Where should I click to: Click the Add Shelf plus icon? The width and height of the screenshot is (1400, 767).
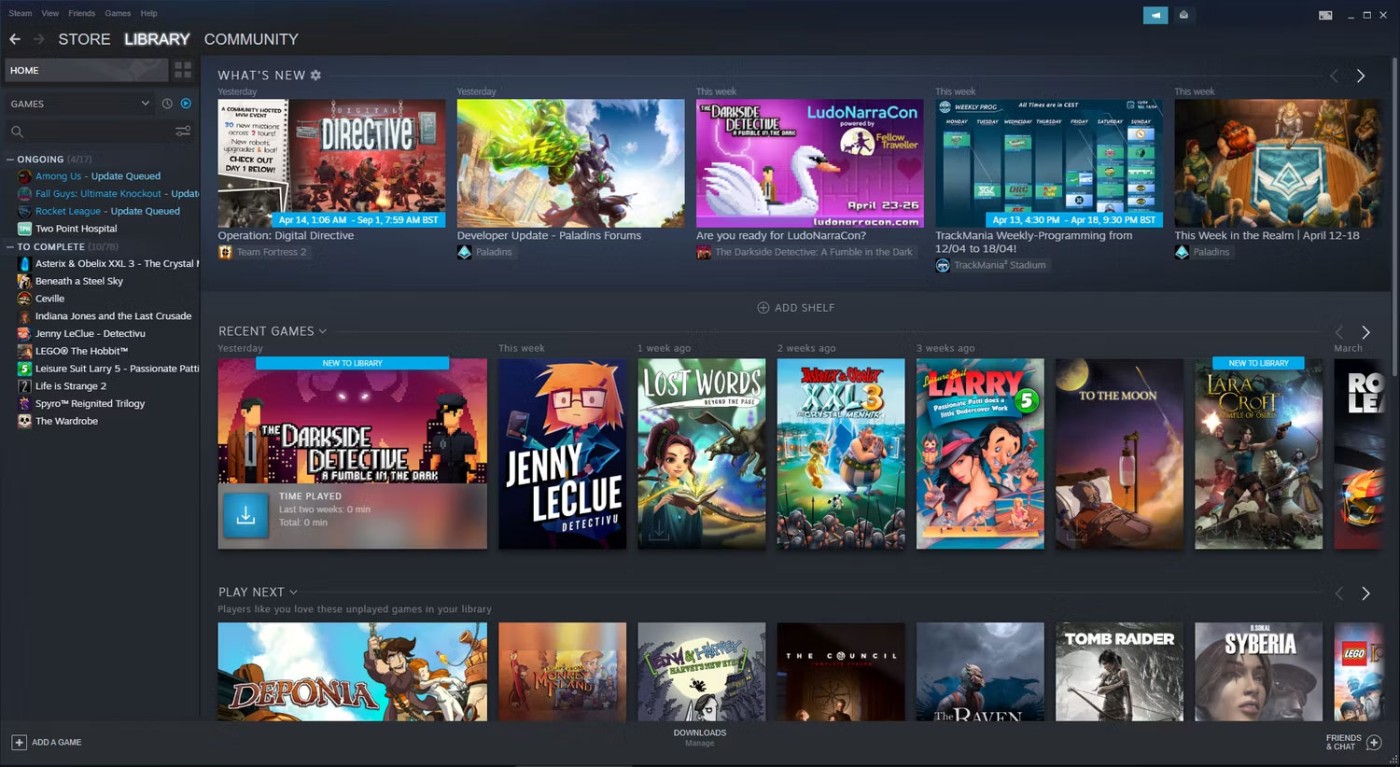point(763,308)
